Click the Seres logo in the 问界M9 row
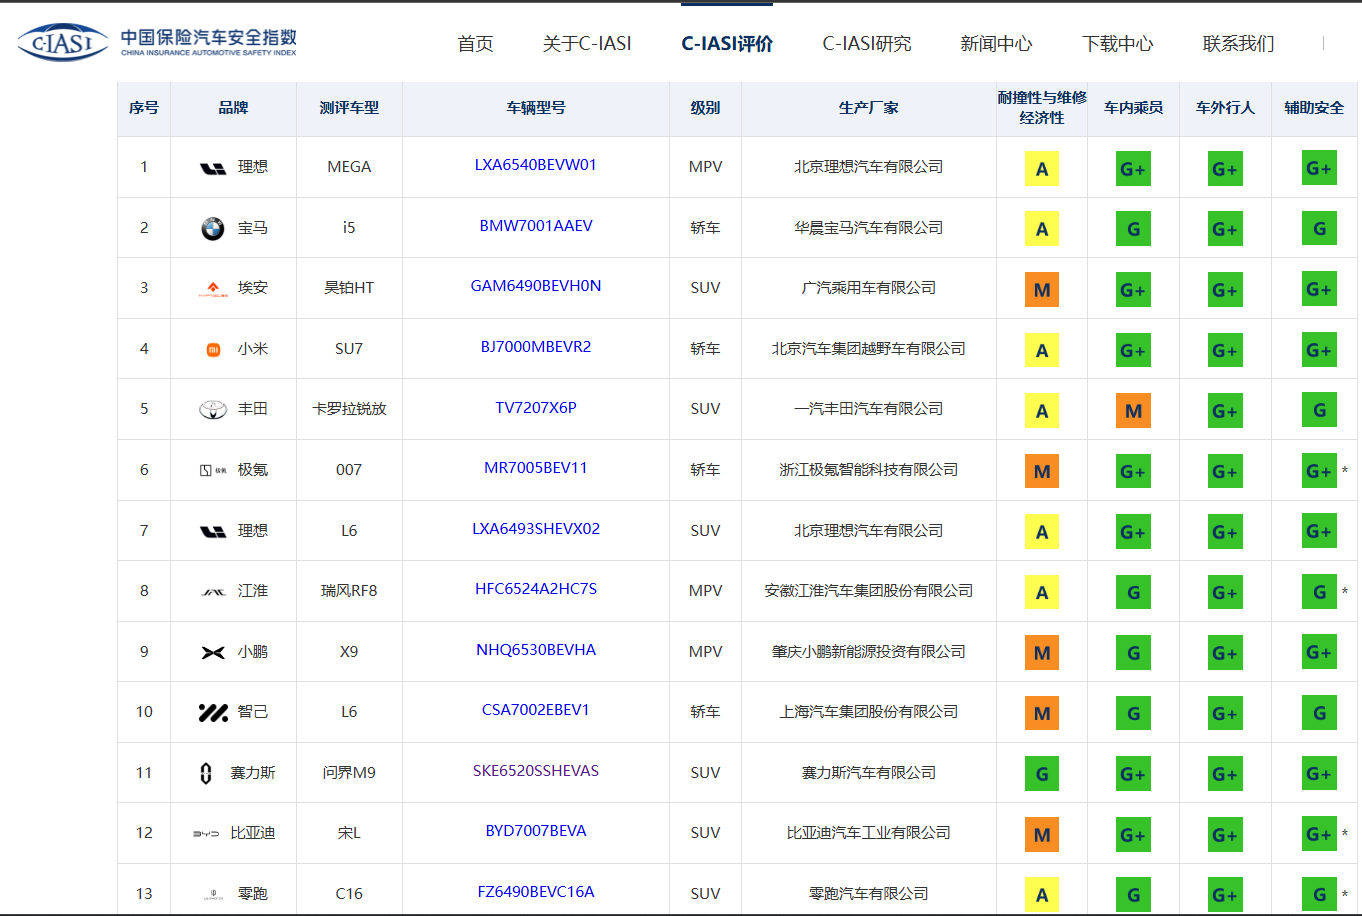The width and height of the screenshot is (1362, 916). tap(206, 773)
